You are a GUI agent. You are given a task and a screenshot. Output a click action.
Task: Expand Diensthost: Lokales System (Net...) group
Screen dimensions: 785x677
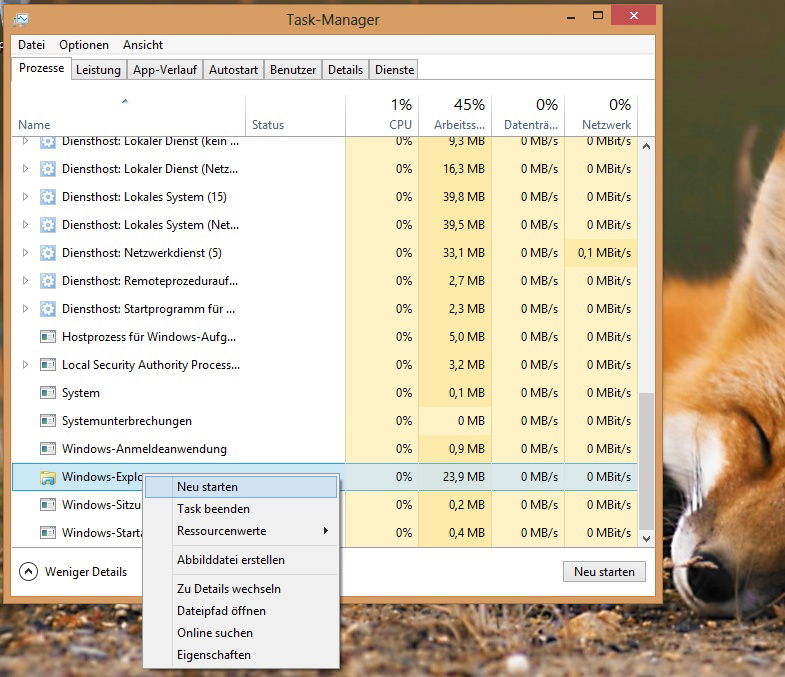point(25,225)
